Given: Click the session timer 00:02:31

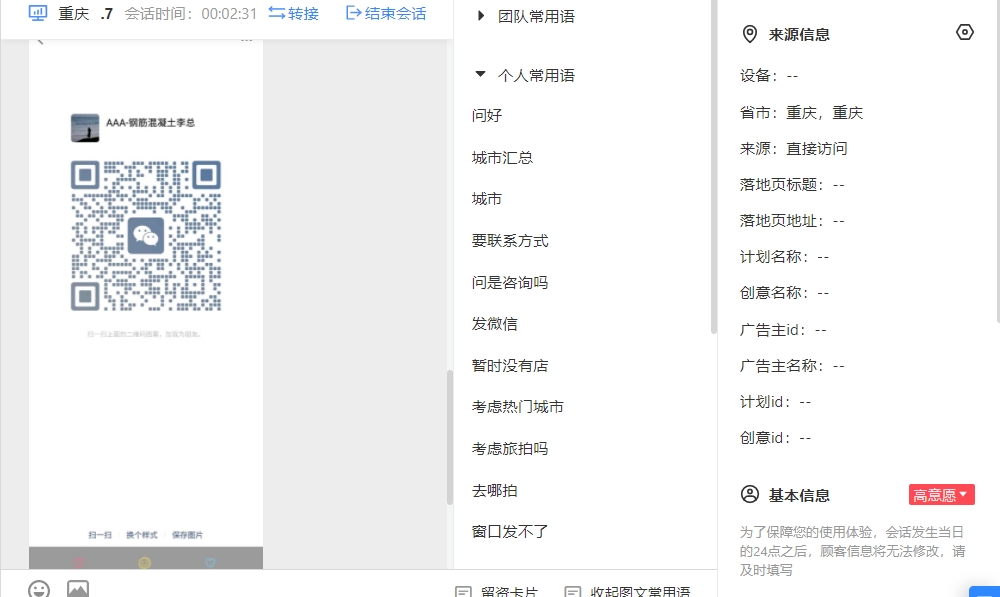Looking at the screenshot, I should point(229,13).
